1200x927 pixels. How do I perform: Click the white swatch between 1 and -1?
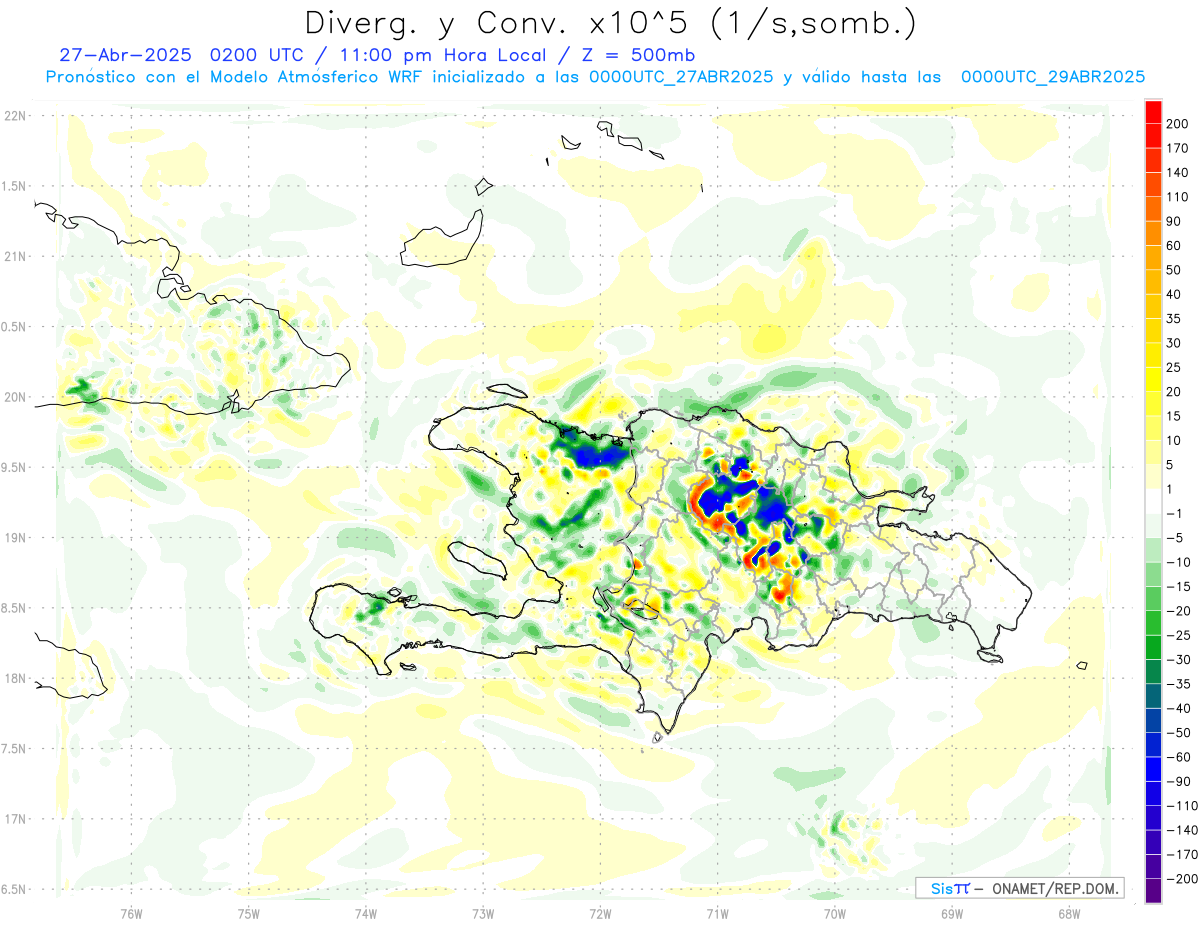pyautogui.click(x=1153, y=501)
